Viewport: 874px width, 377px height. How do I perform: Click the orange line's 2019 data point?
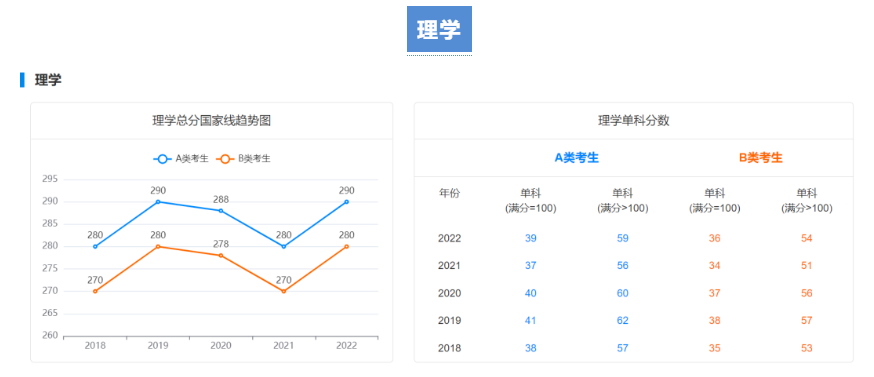[158, 246]
